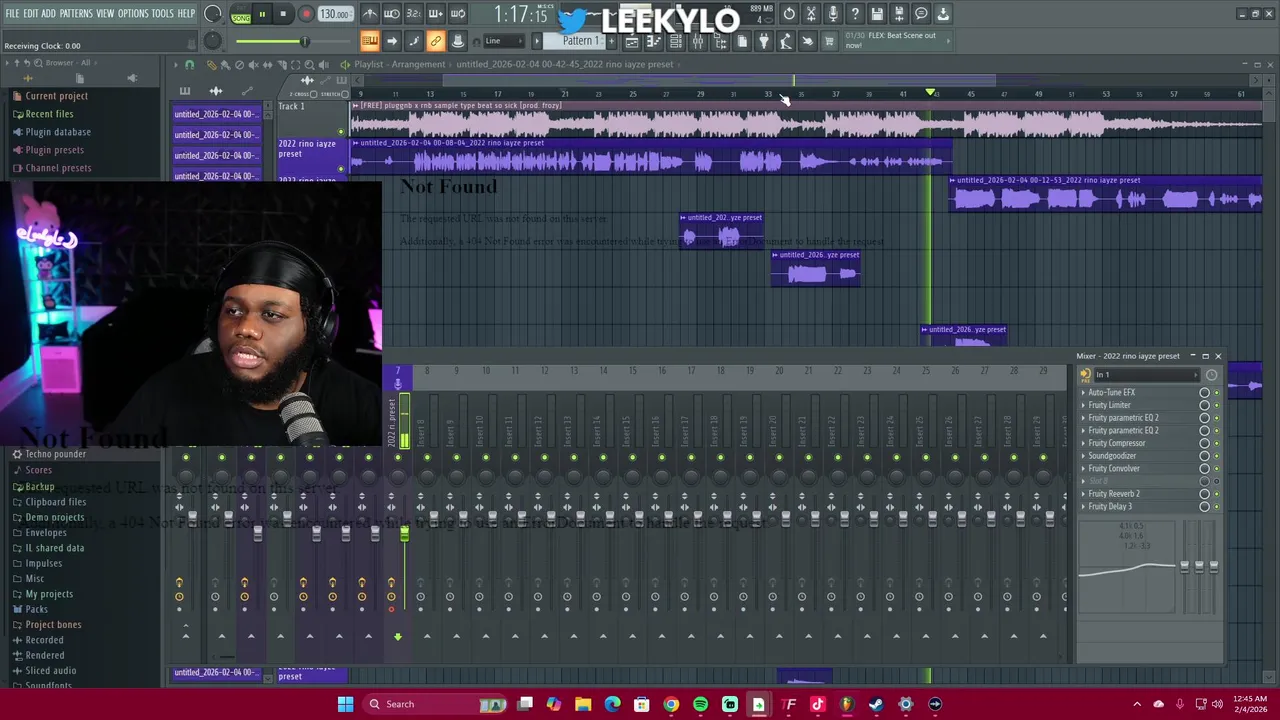1280x720 pixels.
Task: Select the playlist magnet snap icon
Action: pos(189,65)
